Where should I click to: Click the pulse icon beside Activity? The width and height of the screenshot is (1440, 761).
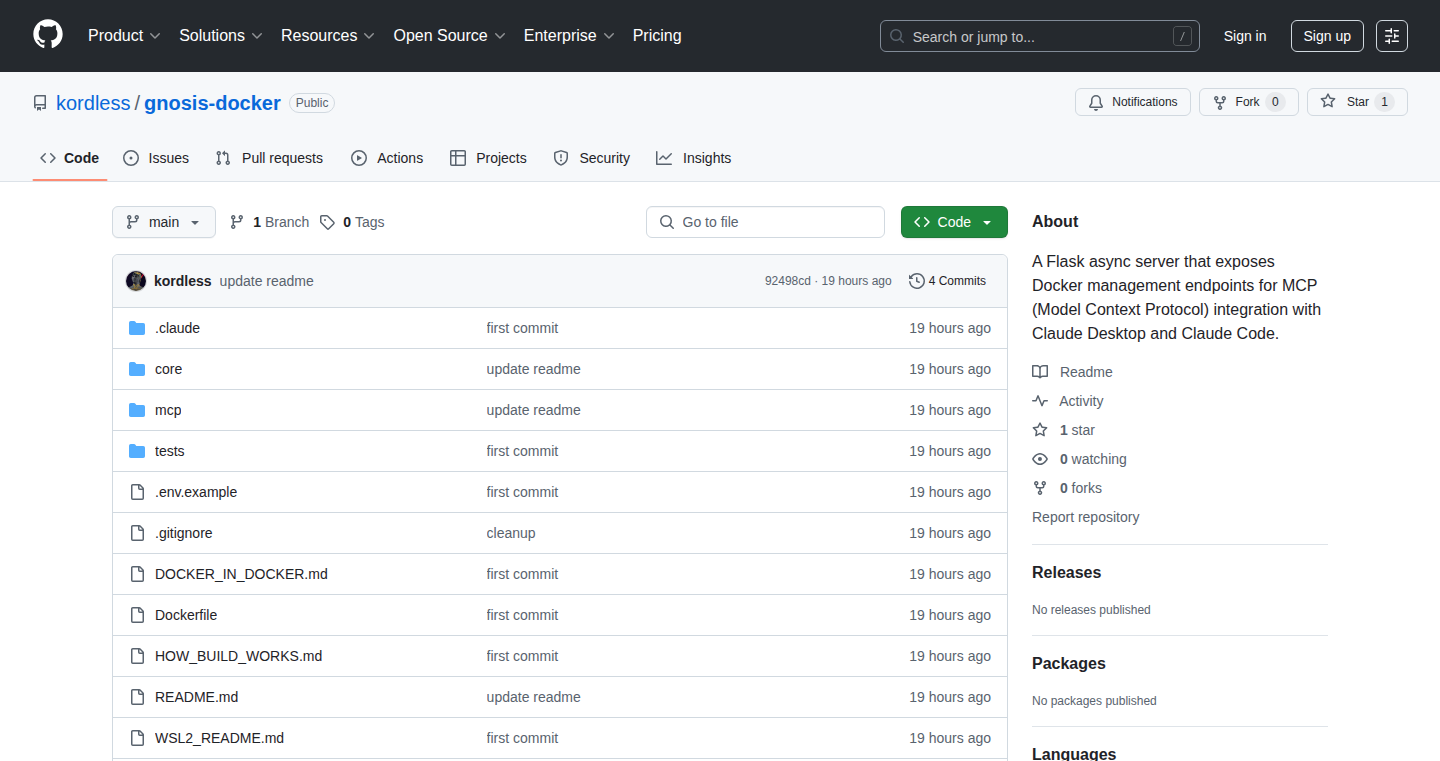pos(1040,401)
